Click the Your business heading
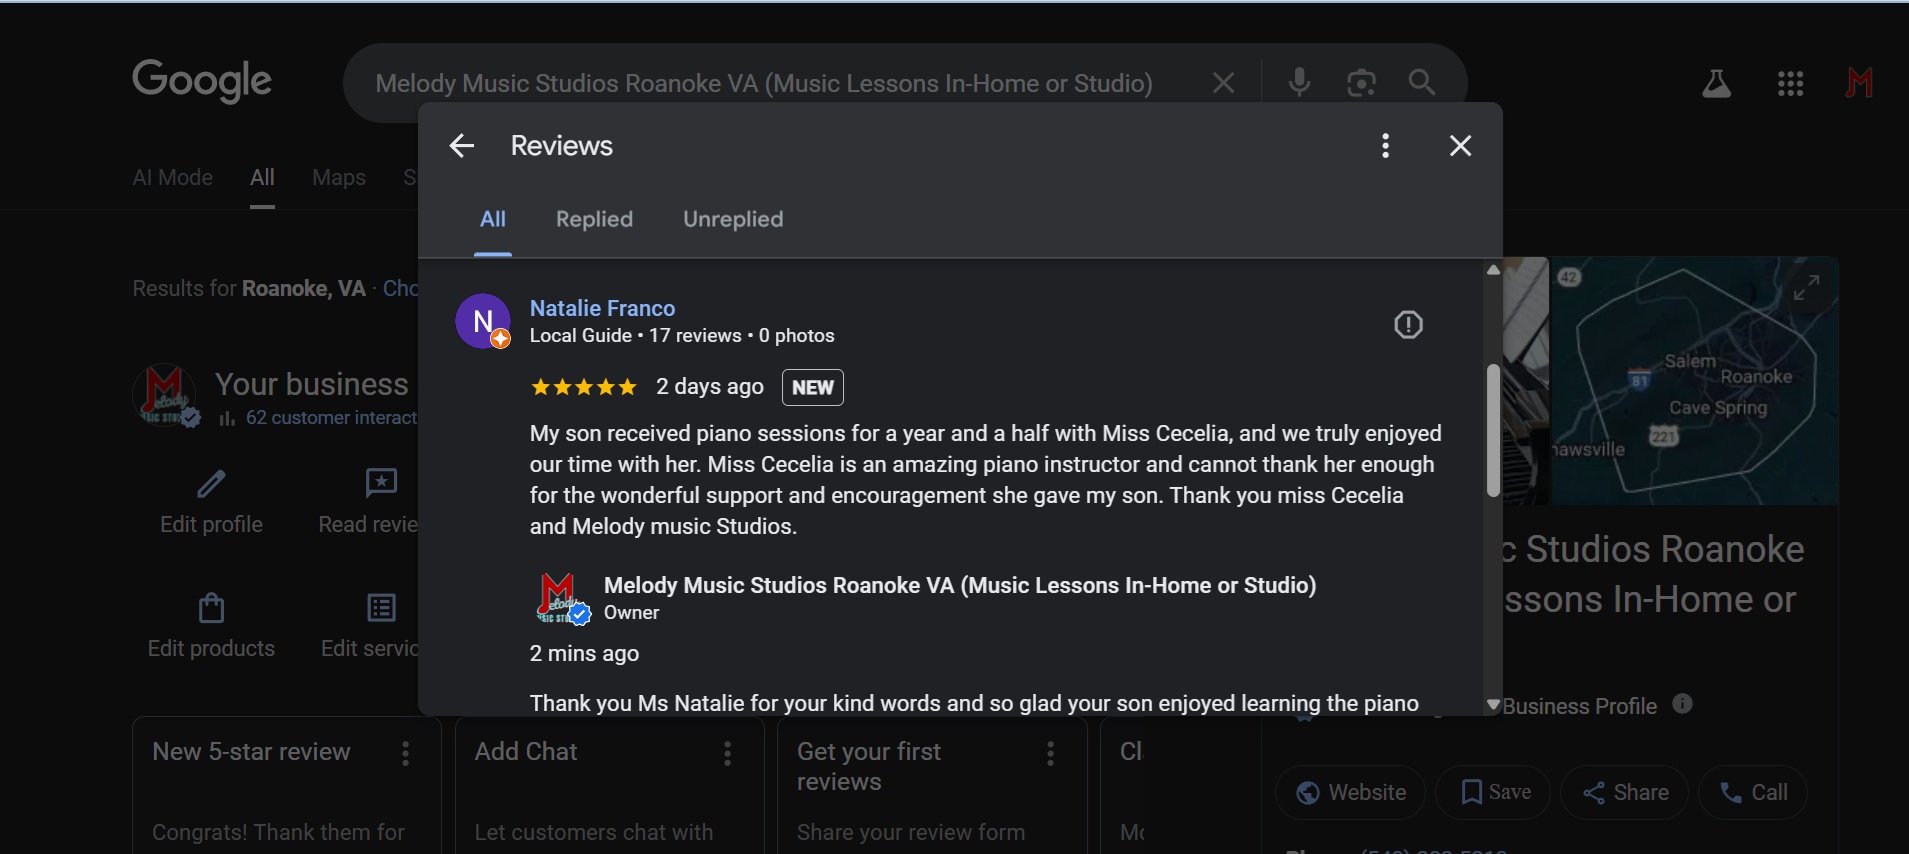1909x854 pixels. tap(312, 384)
